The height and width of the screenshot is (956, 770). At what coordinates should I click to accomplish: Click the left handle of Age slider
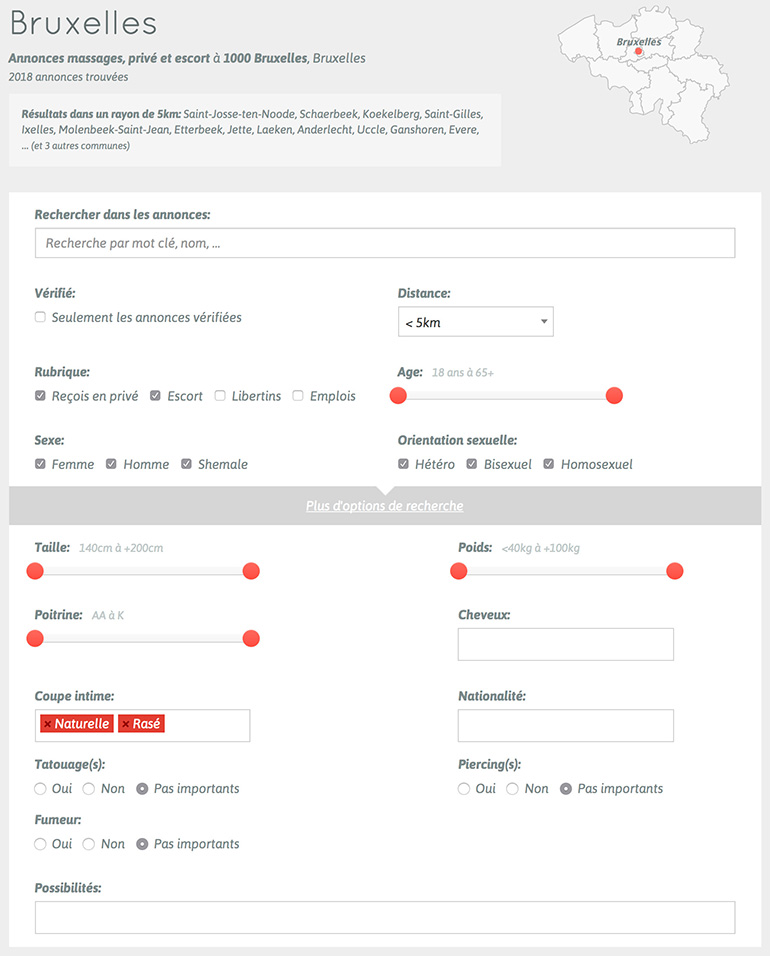click(x=398, y=396)
